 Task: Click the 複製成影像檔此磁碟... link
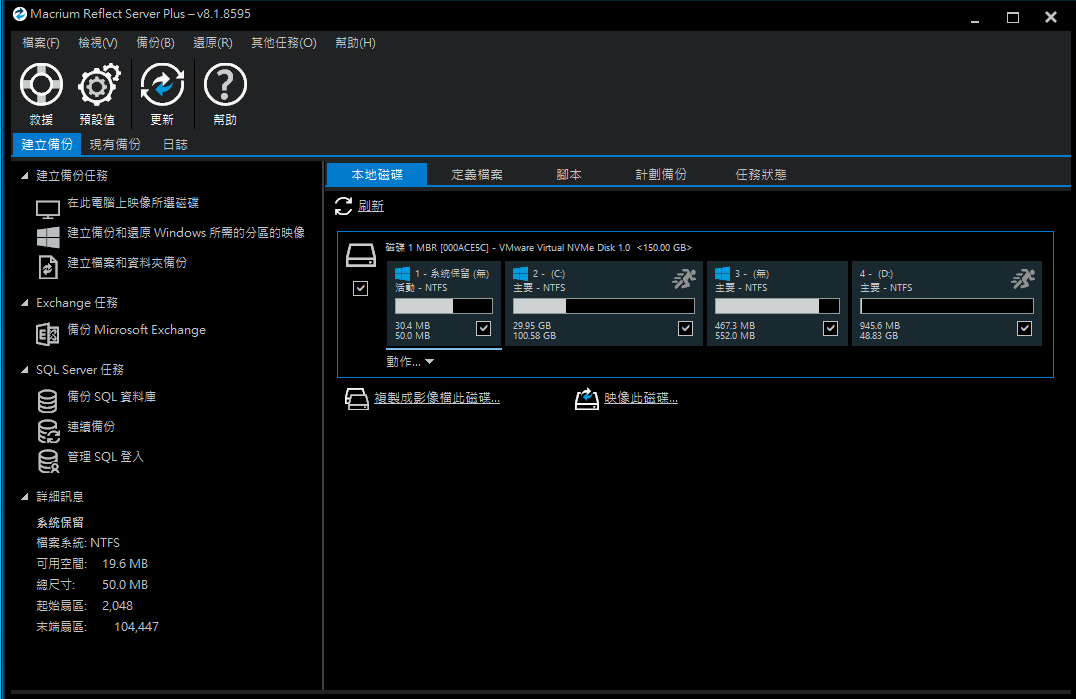(x=436, y=399)
